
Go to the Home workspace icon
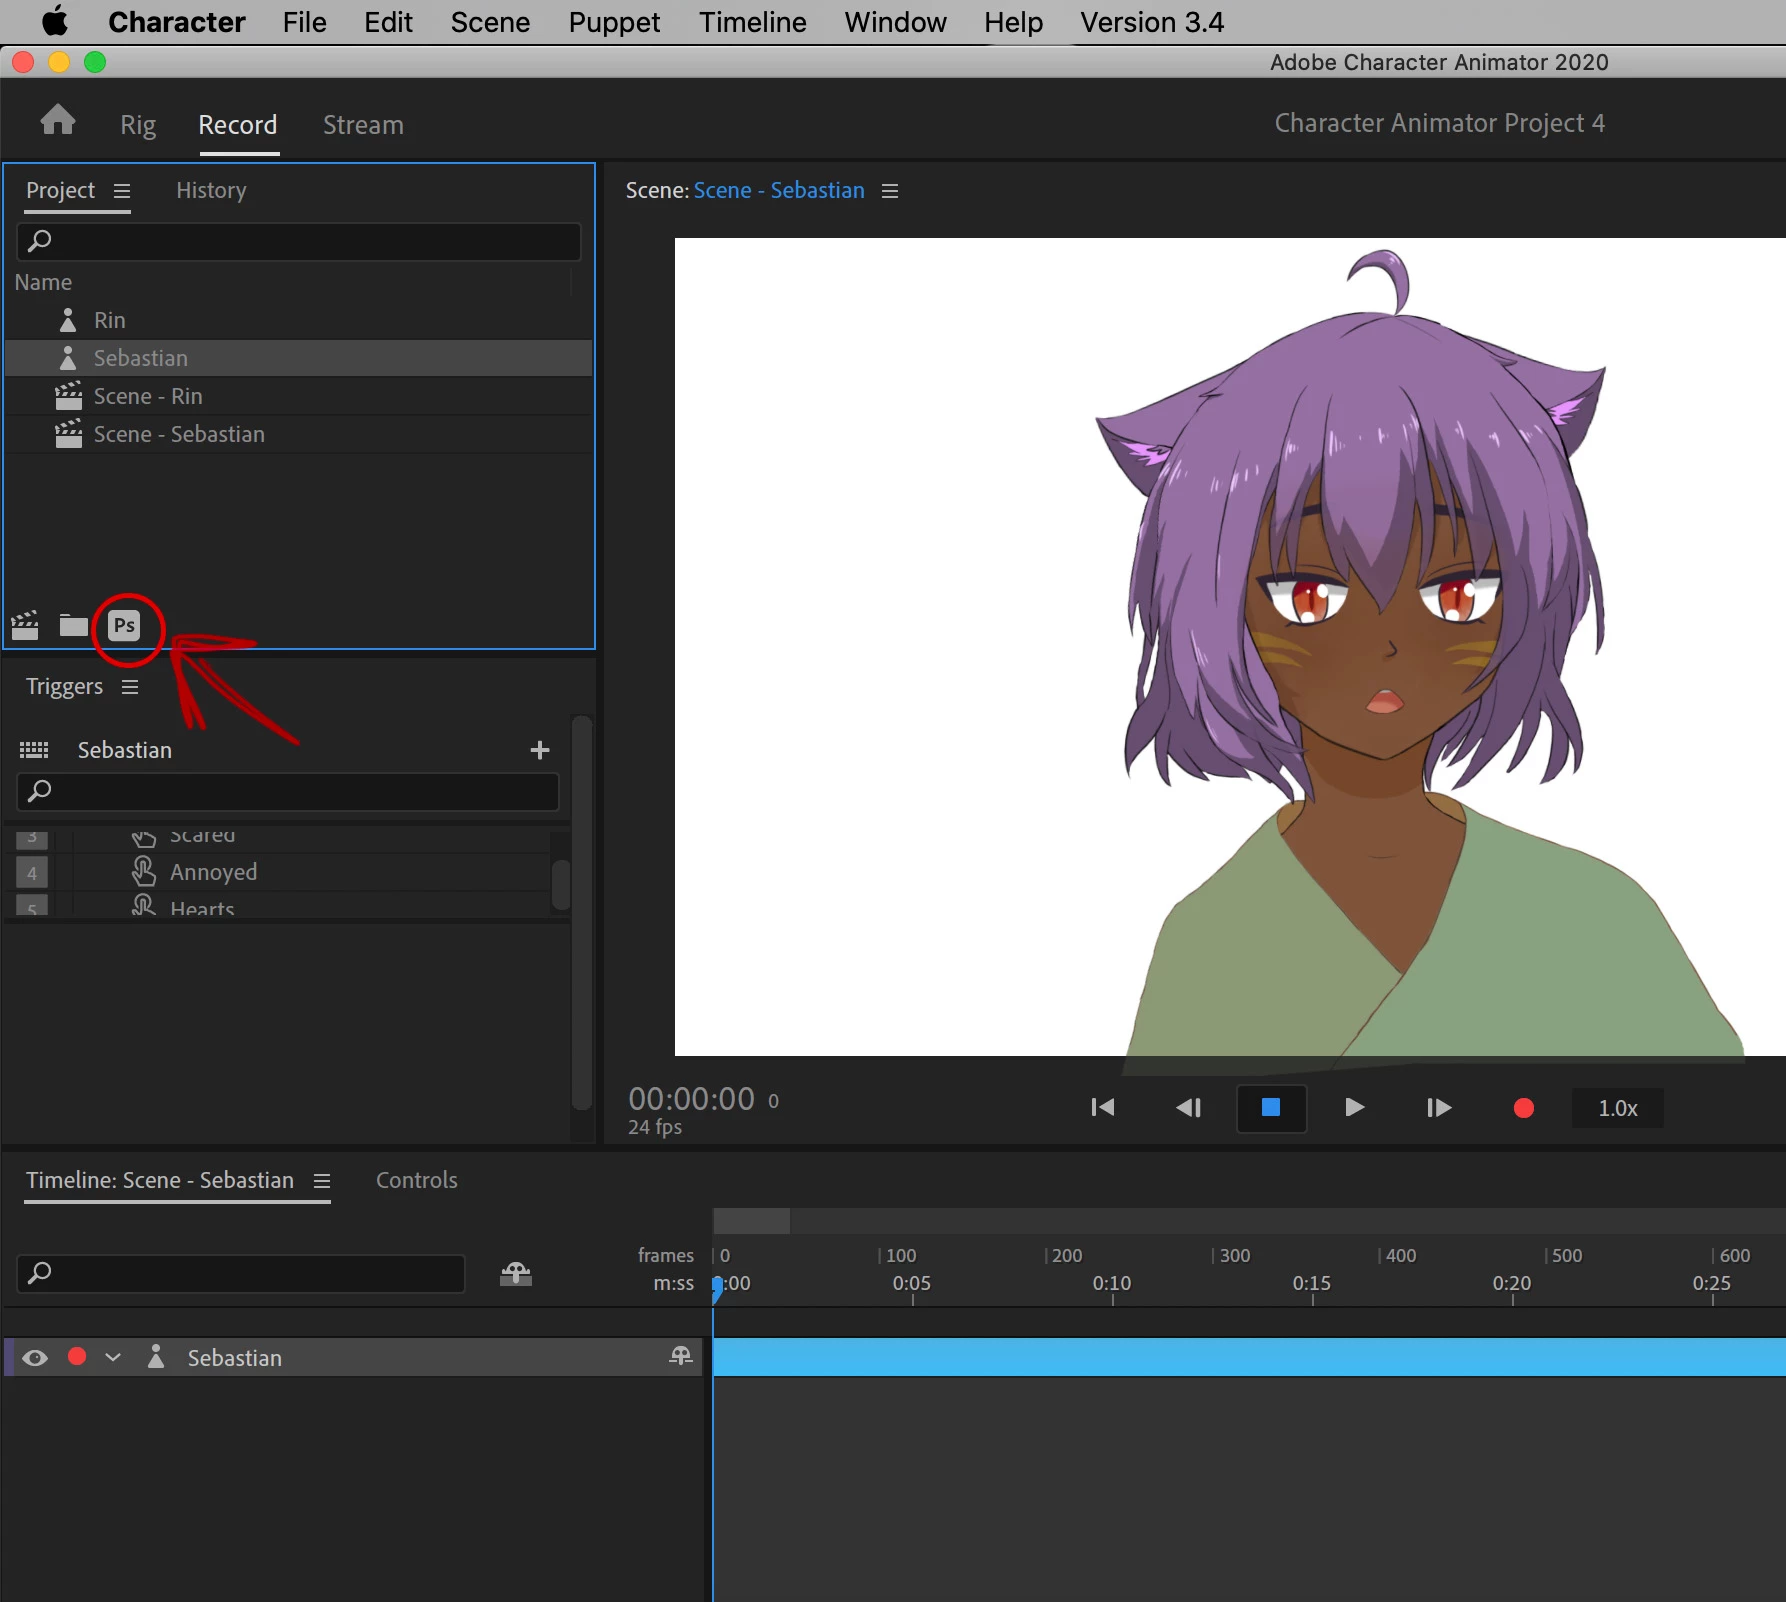point(58,121)
